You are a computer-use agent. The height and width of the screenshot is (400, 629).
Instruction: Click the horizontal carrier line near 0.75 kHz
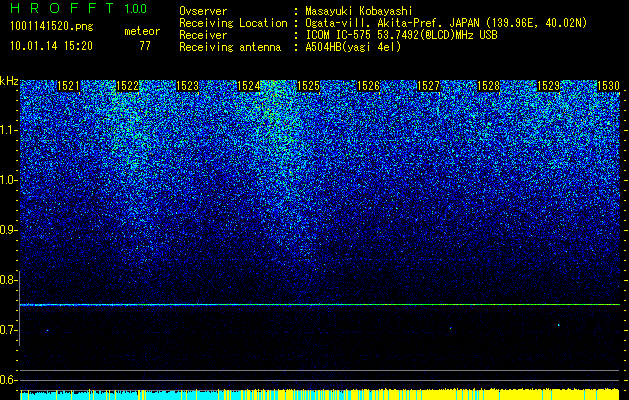pos(320,305)
